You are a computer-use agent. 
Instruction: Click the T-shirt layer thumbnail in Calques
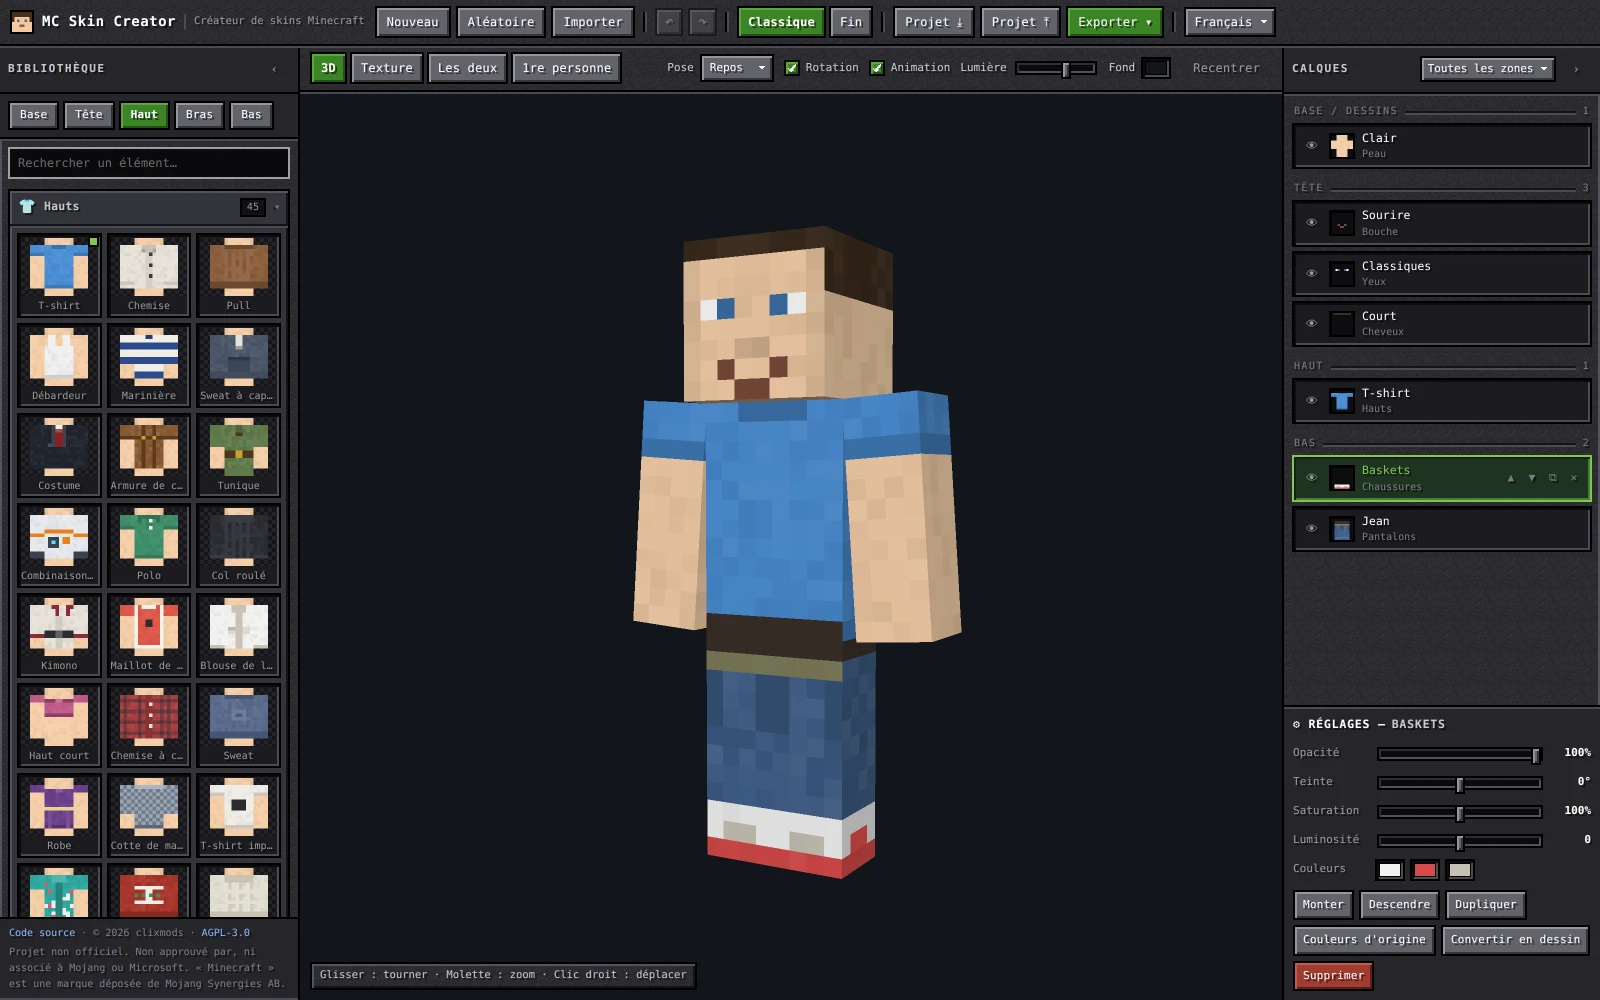tap(1342, 401)
